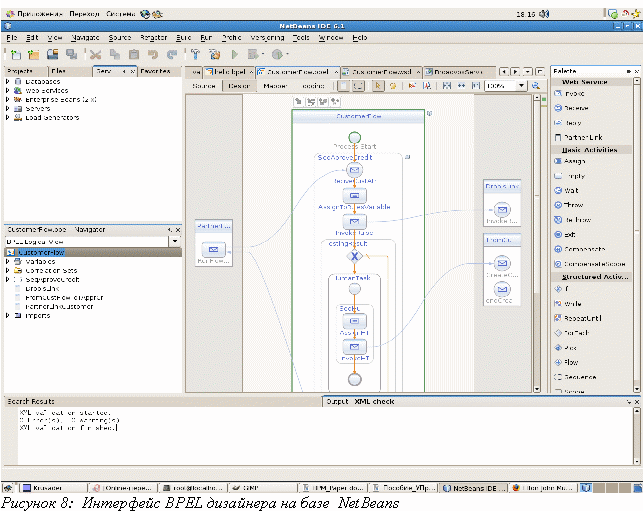Select the Invoke activity in Palette
Screen dimensions: 643x512
573,93
